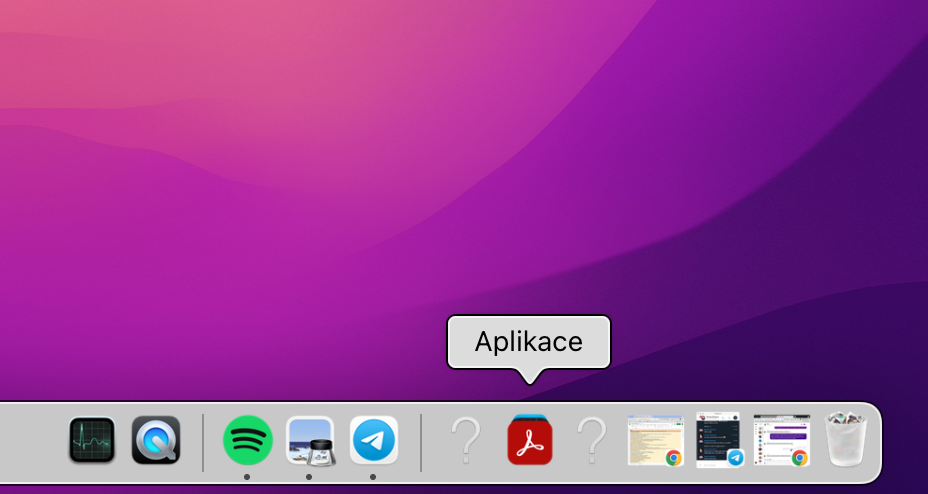Screen dimensions: 928x494
Task: Restore the minimized Chrome window with purple chat
Action: [782, 440]
